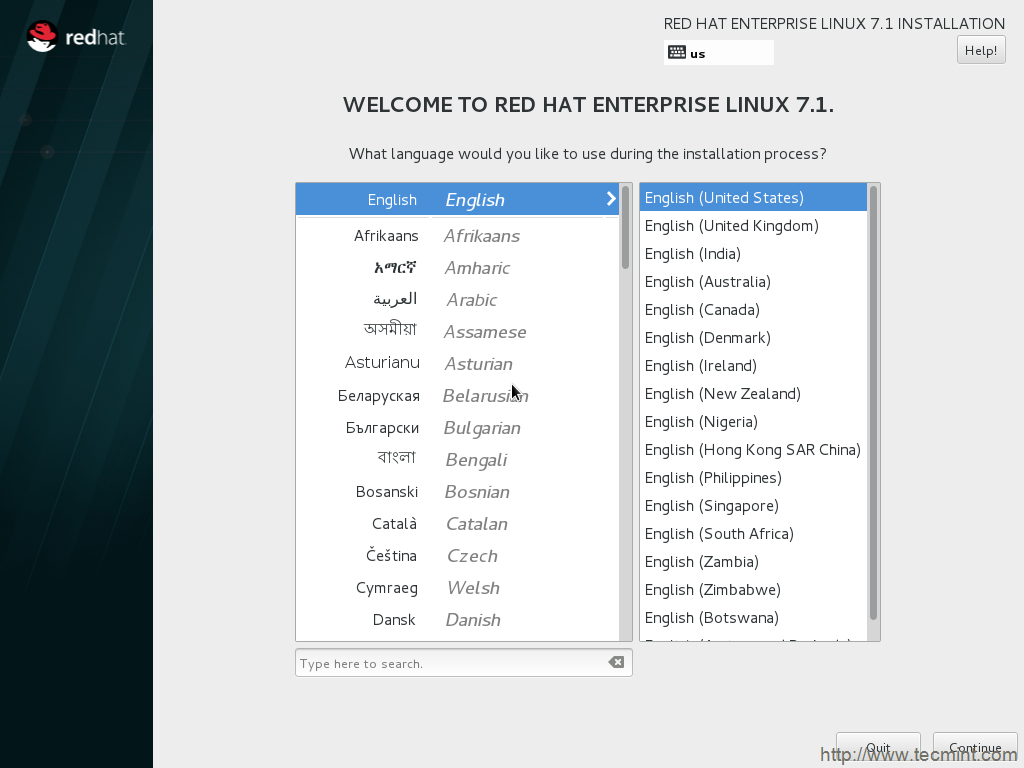Image resolution: width=1024 pixels, height=768 pixels.
Task: Choose English (Philippines) locale
Action: [754, 478]
